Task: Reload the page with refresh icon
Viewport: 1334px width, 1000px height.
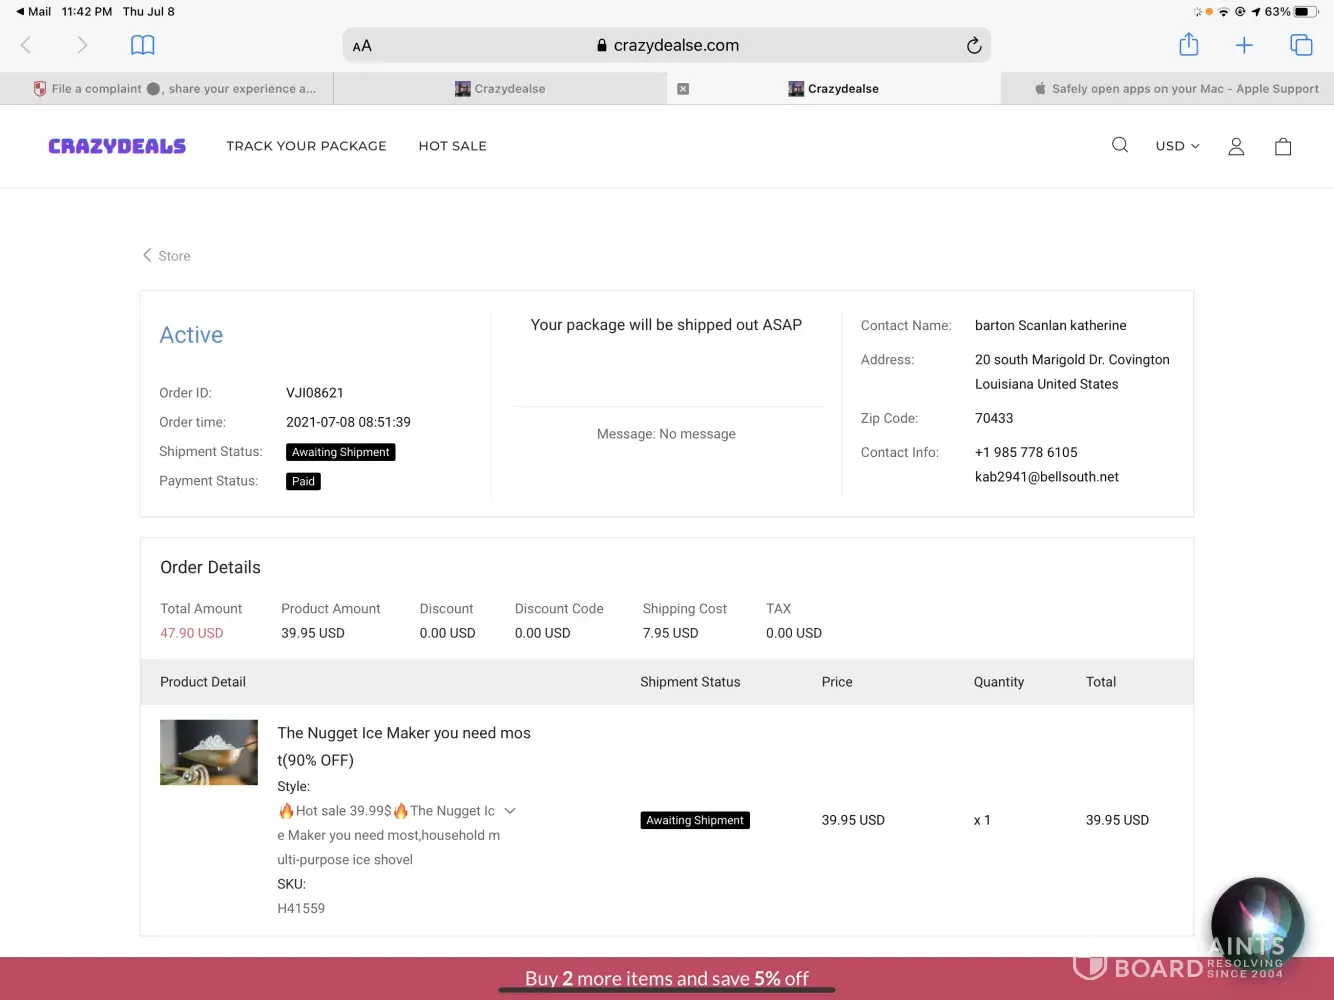Action: [x=973, y=46]
